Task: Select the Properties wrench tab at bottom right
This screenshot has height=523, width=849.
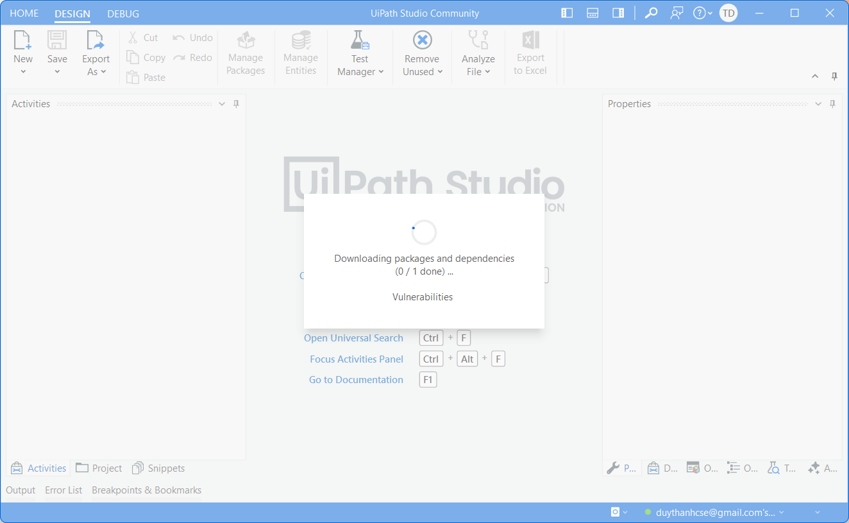Action: 622,468
